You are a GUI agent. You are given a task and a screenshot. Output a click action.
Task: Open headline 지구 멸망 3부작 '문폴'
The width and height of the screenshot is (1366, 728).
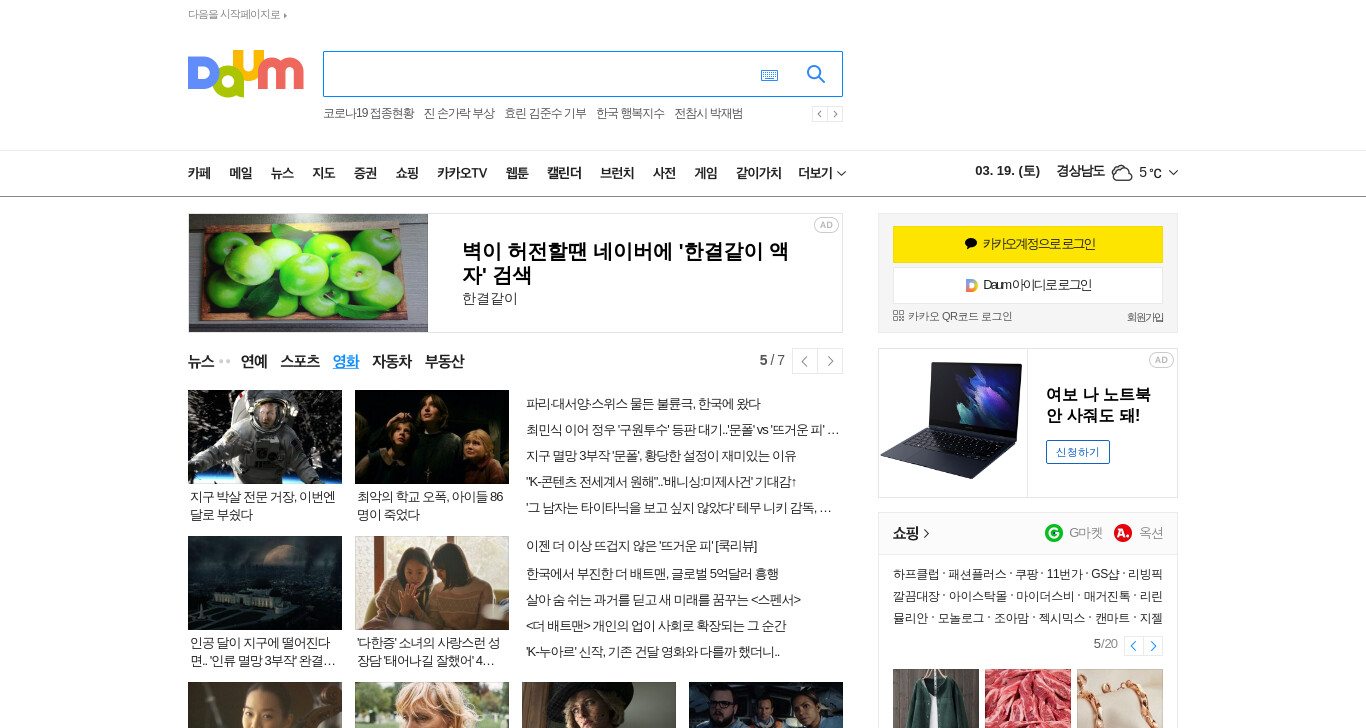661,456
